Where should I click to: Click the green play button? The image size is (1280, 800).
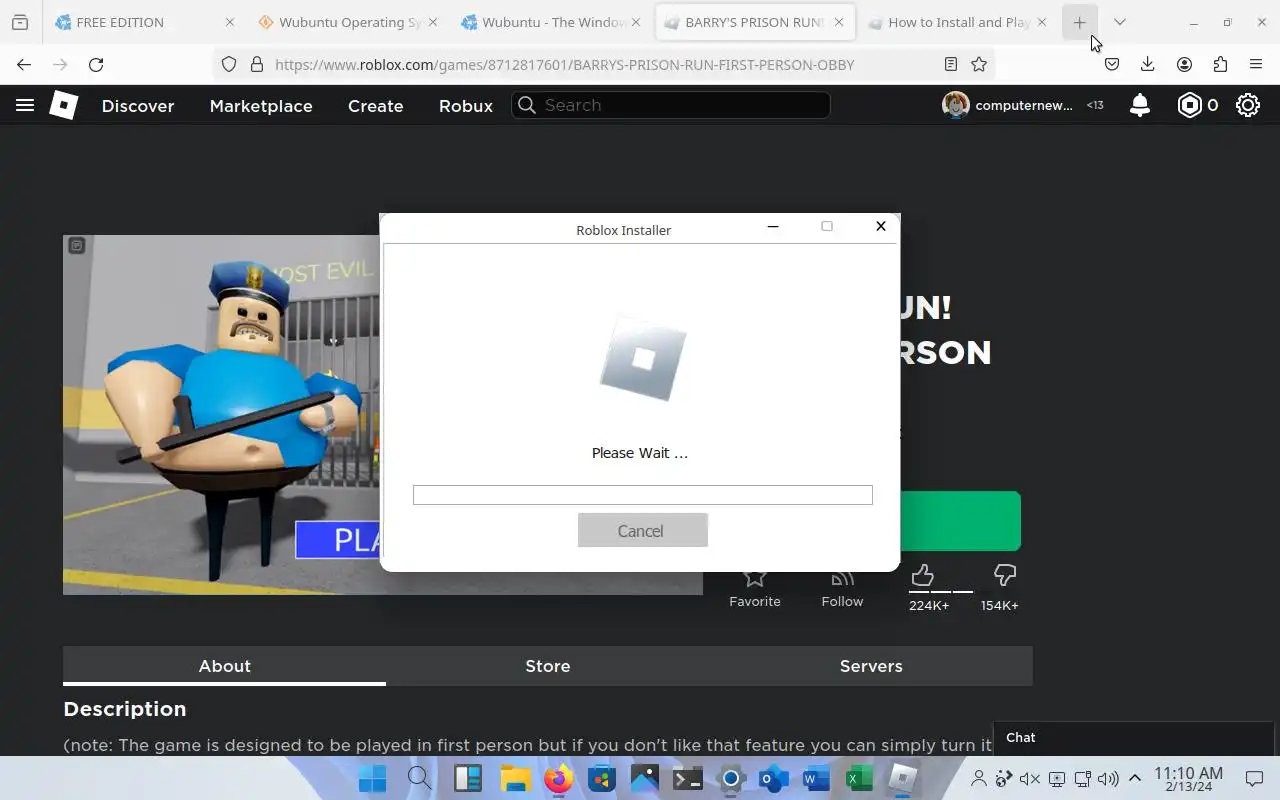click(960, 521)
